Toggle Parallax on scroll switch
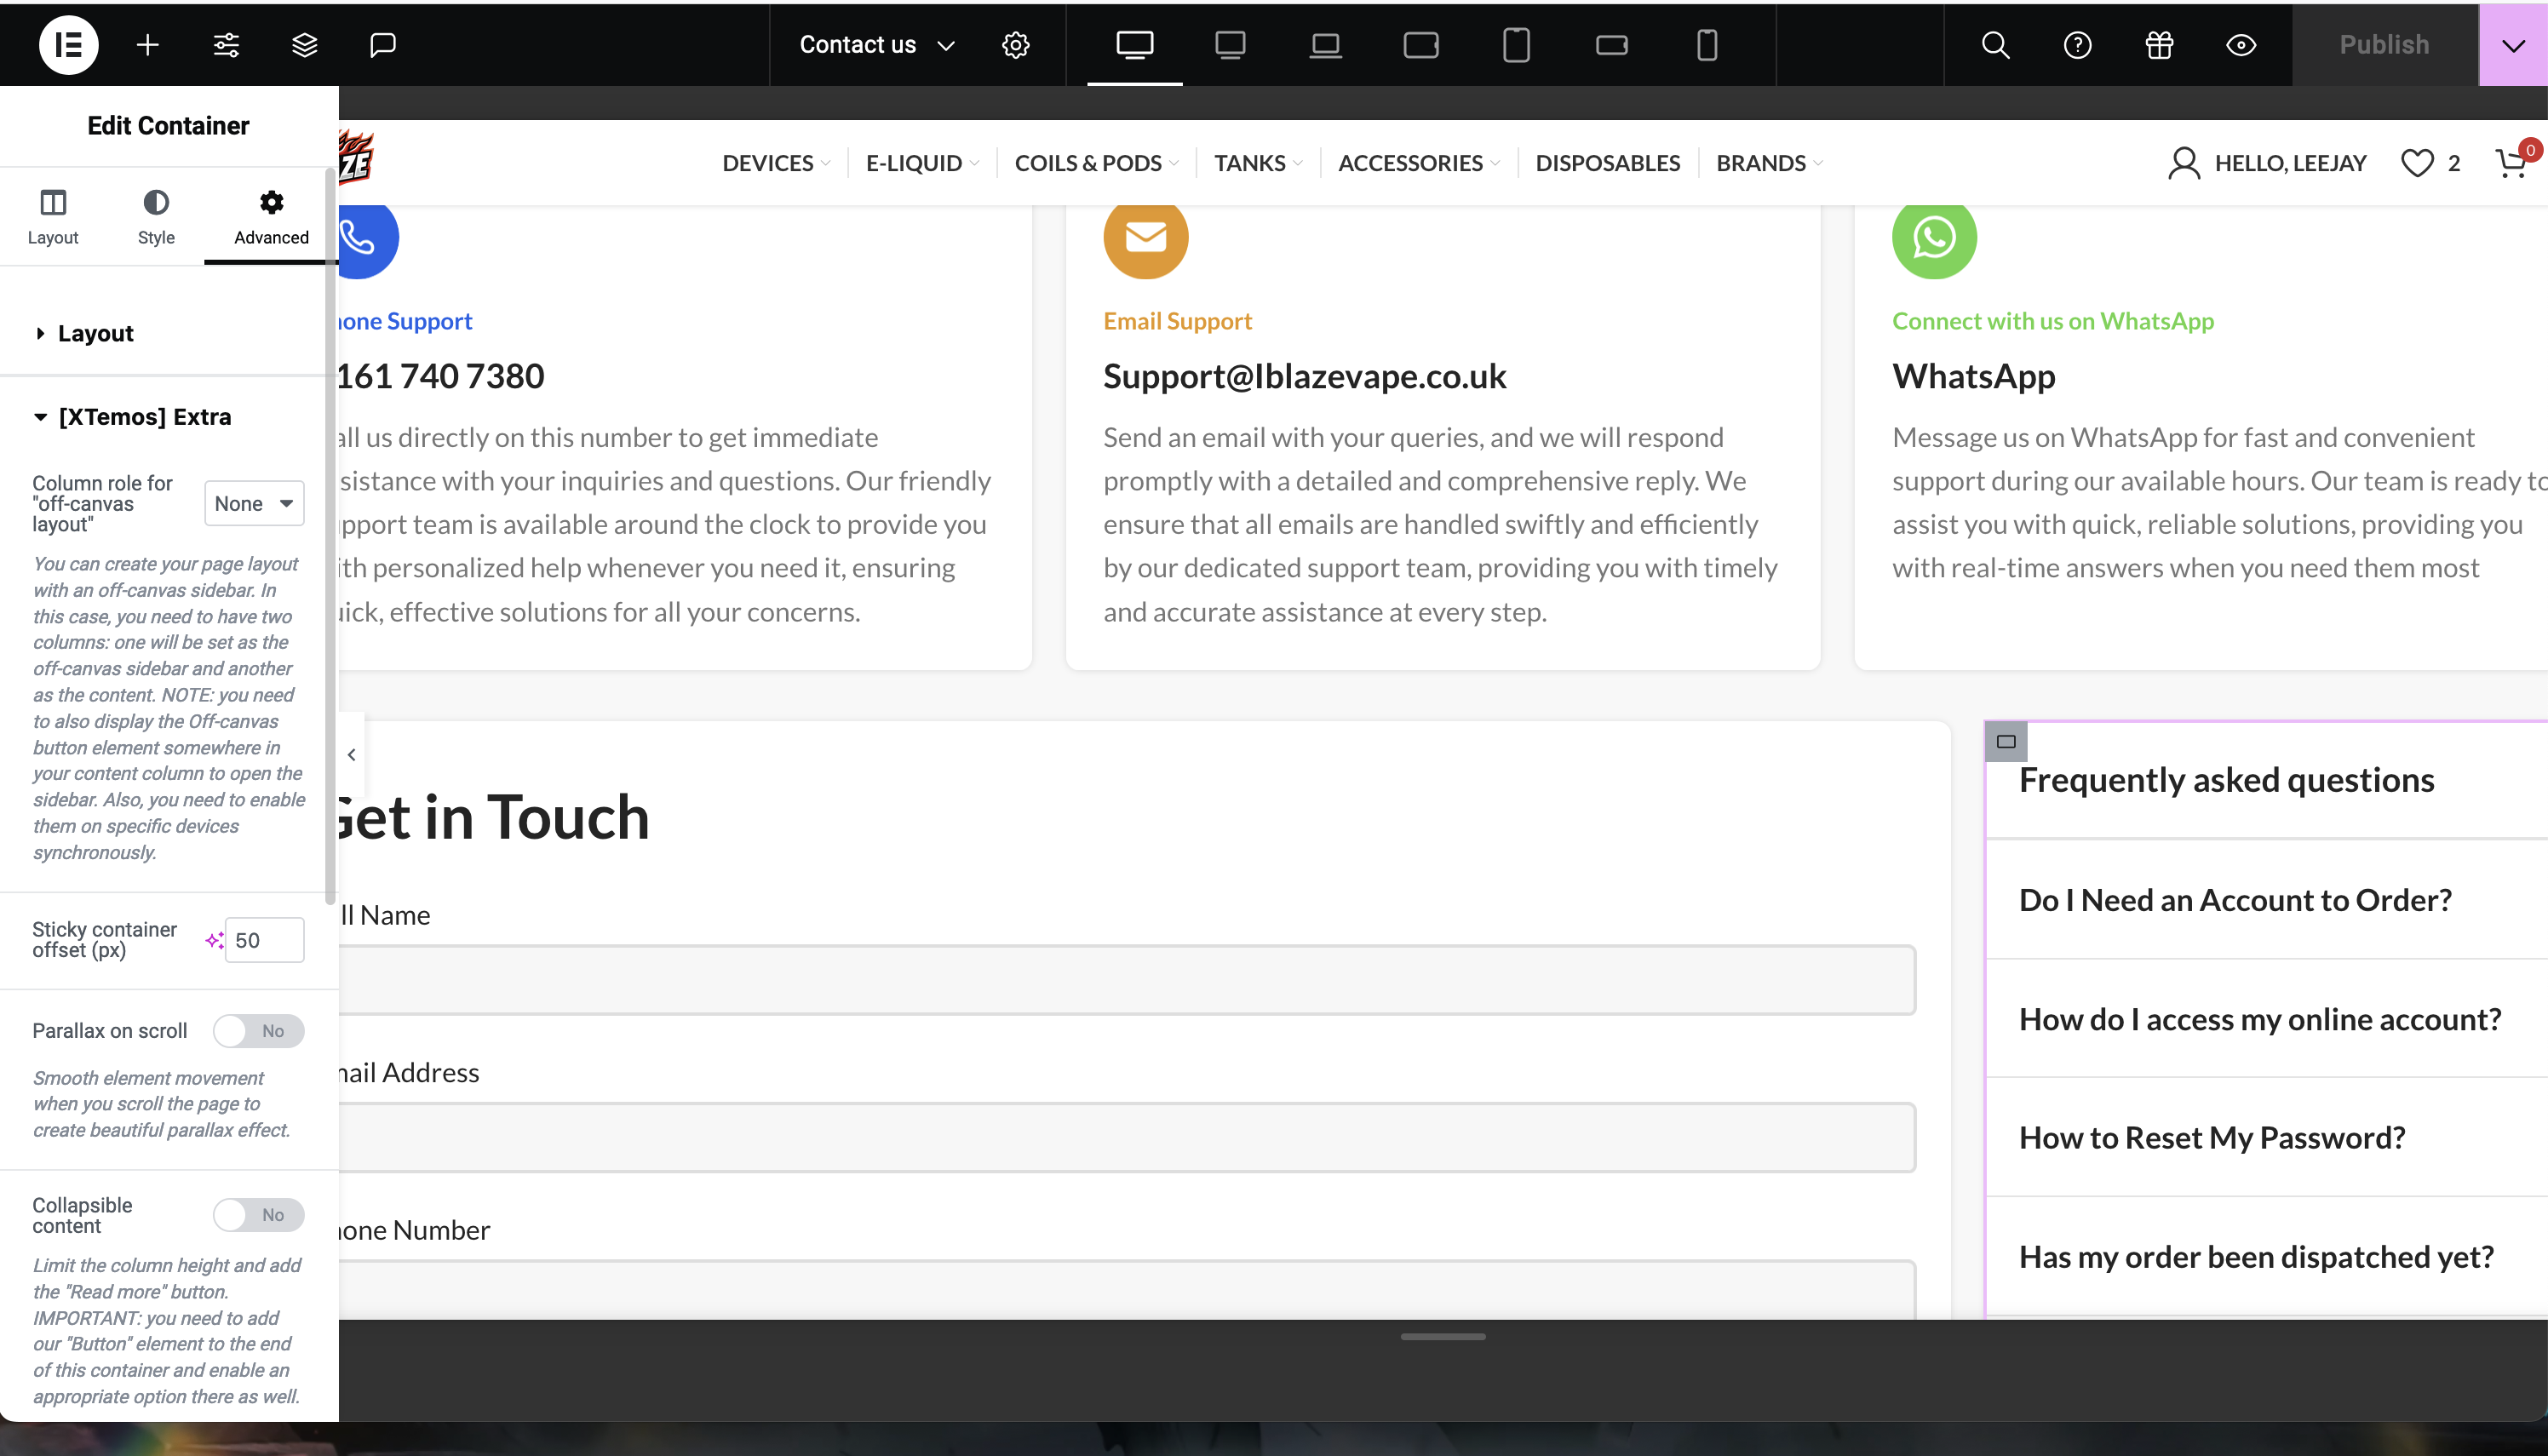 point(258,1031)
